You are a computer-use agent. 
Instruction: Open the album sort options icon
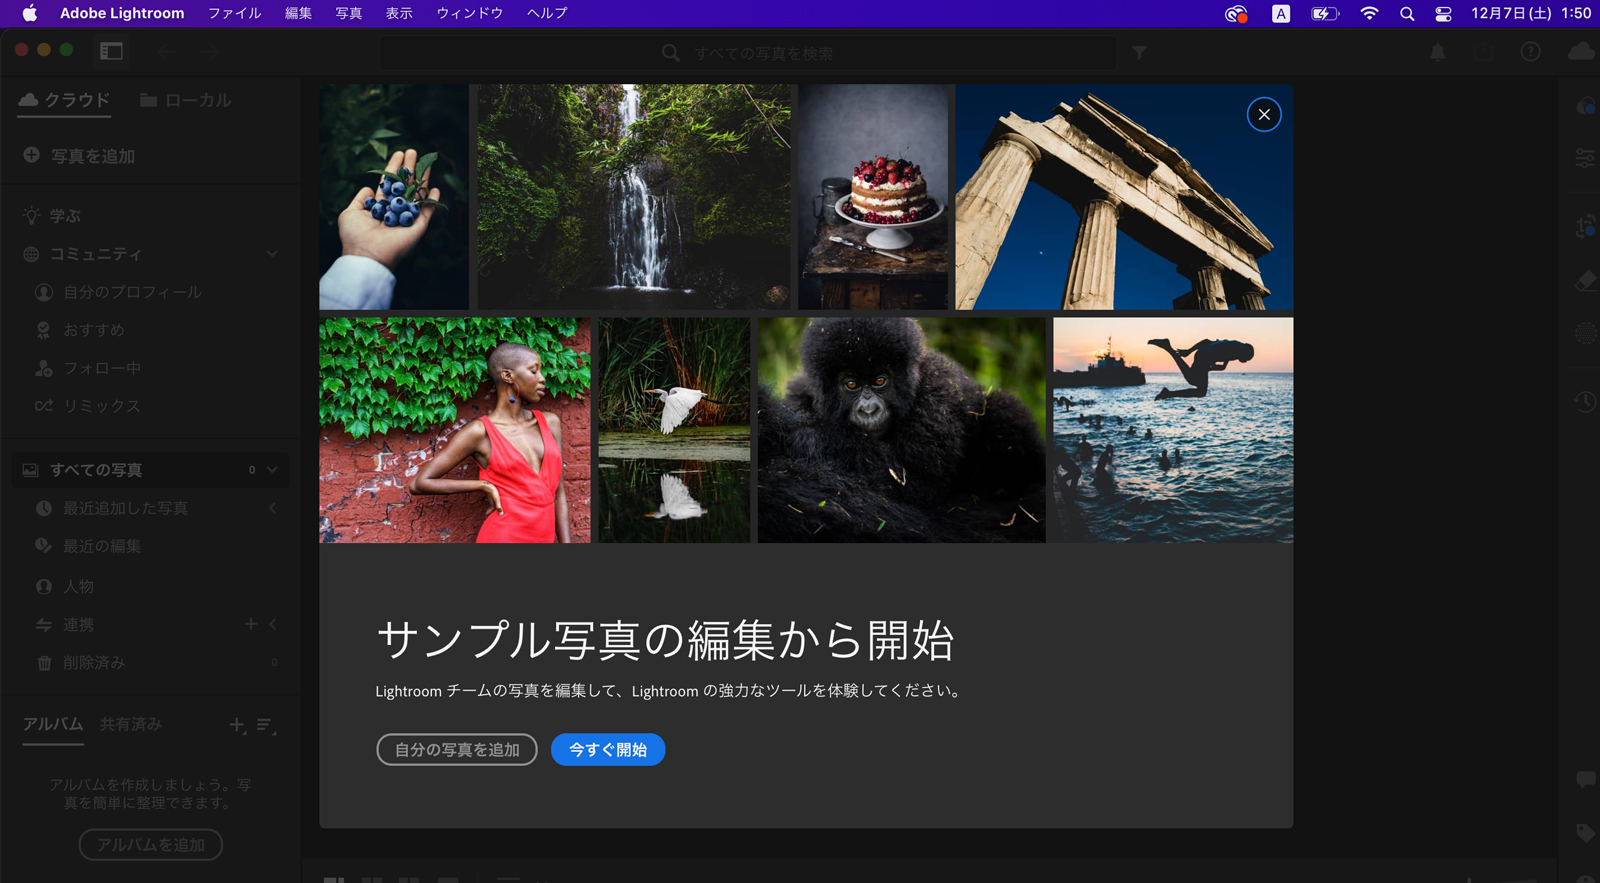(x=265, y=725)
